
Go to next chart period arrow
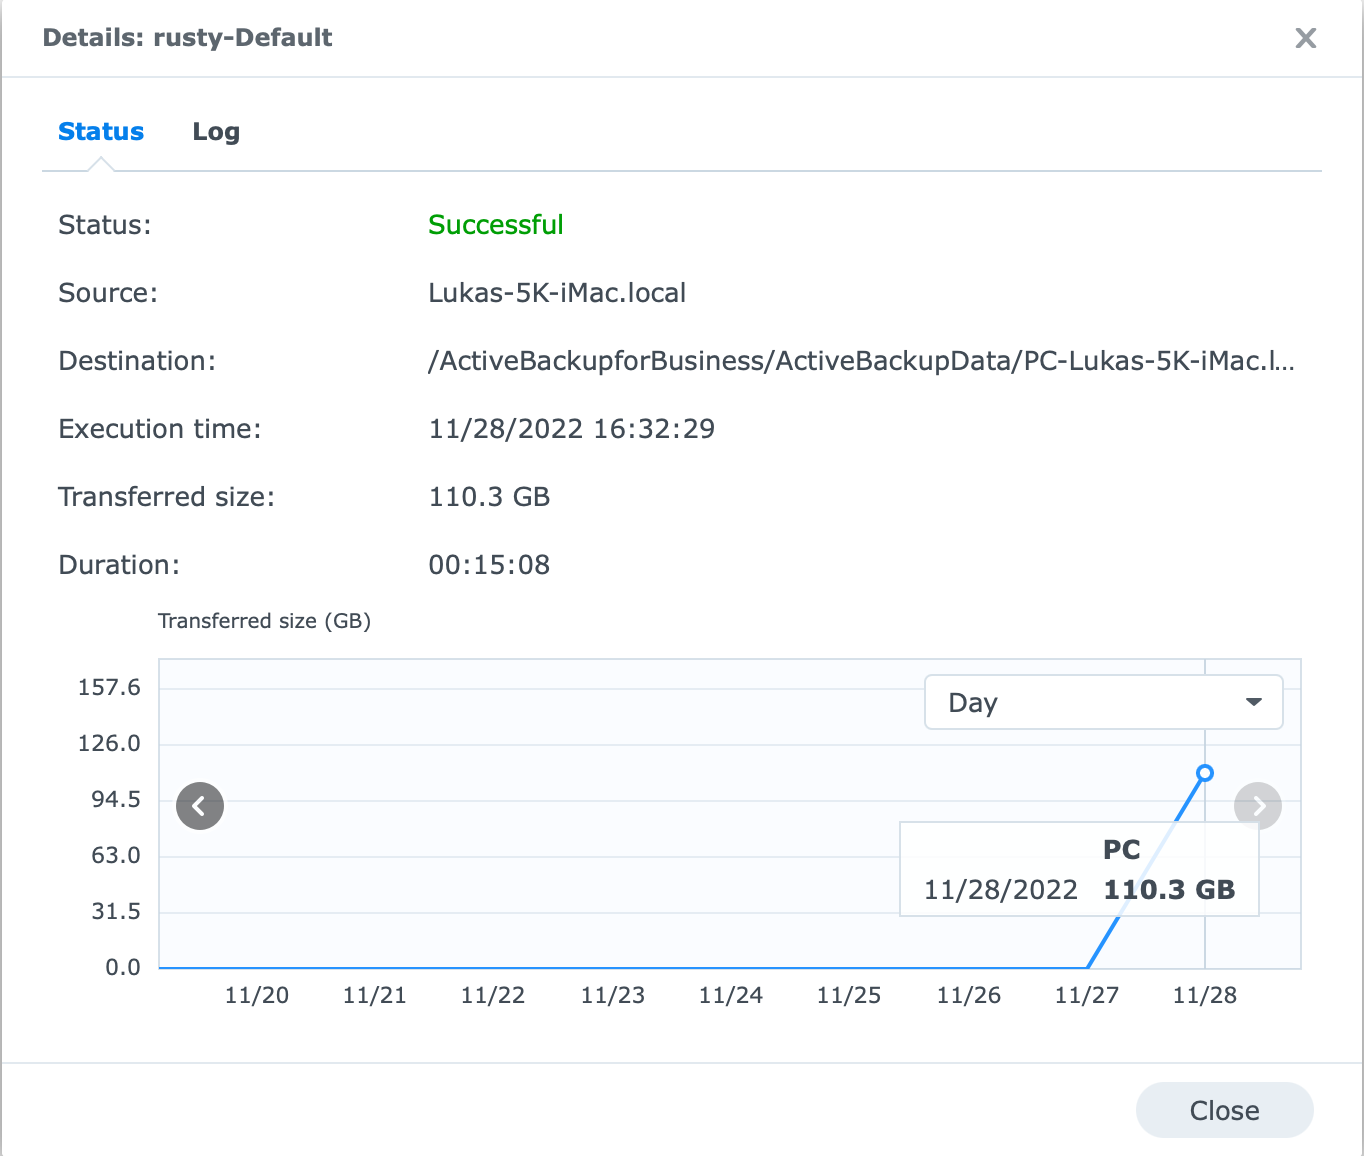(x=1258, y=806)
